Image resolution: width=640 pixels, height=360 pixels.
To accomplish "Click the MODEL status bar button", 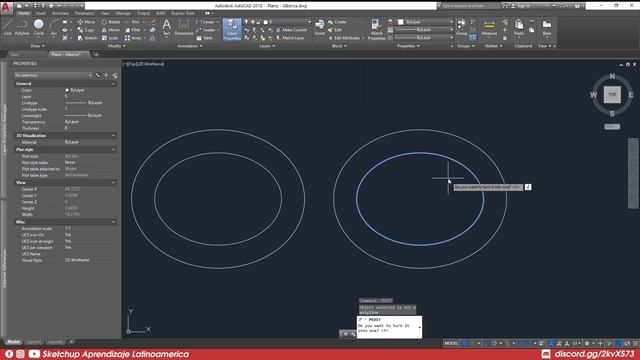I will pos(451,343).
